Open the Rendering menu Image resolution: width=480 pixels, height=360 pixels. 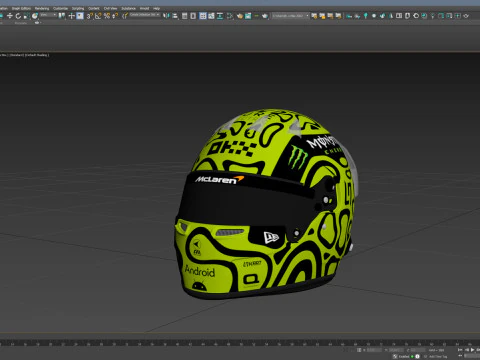coord(42,8)
